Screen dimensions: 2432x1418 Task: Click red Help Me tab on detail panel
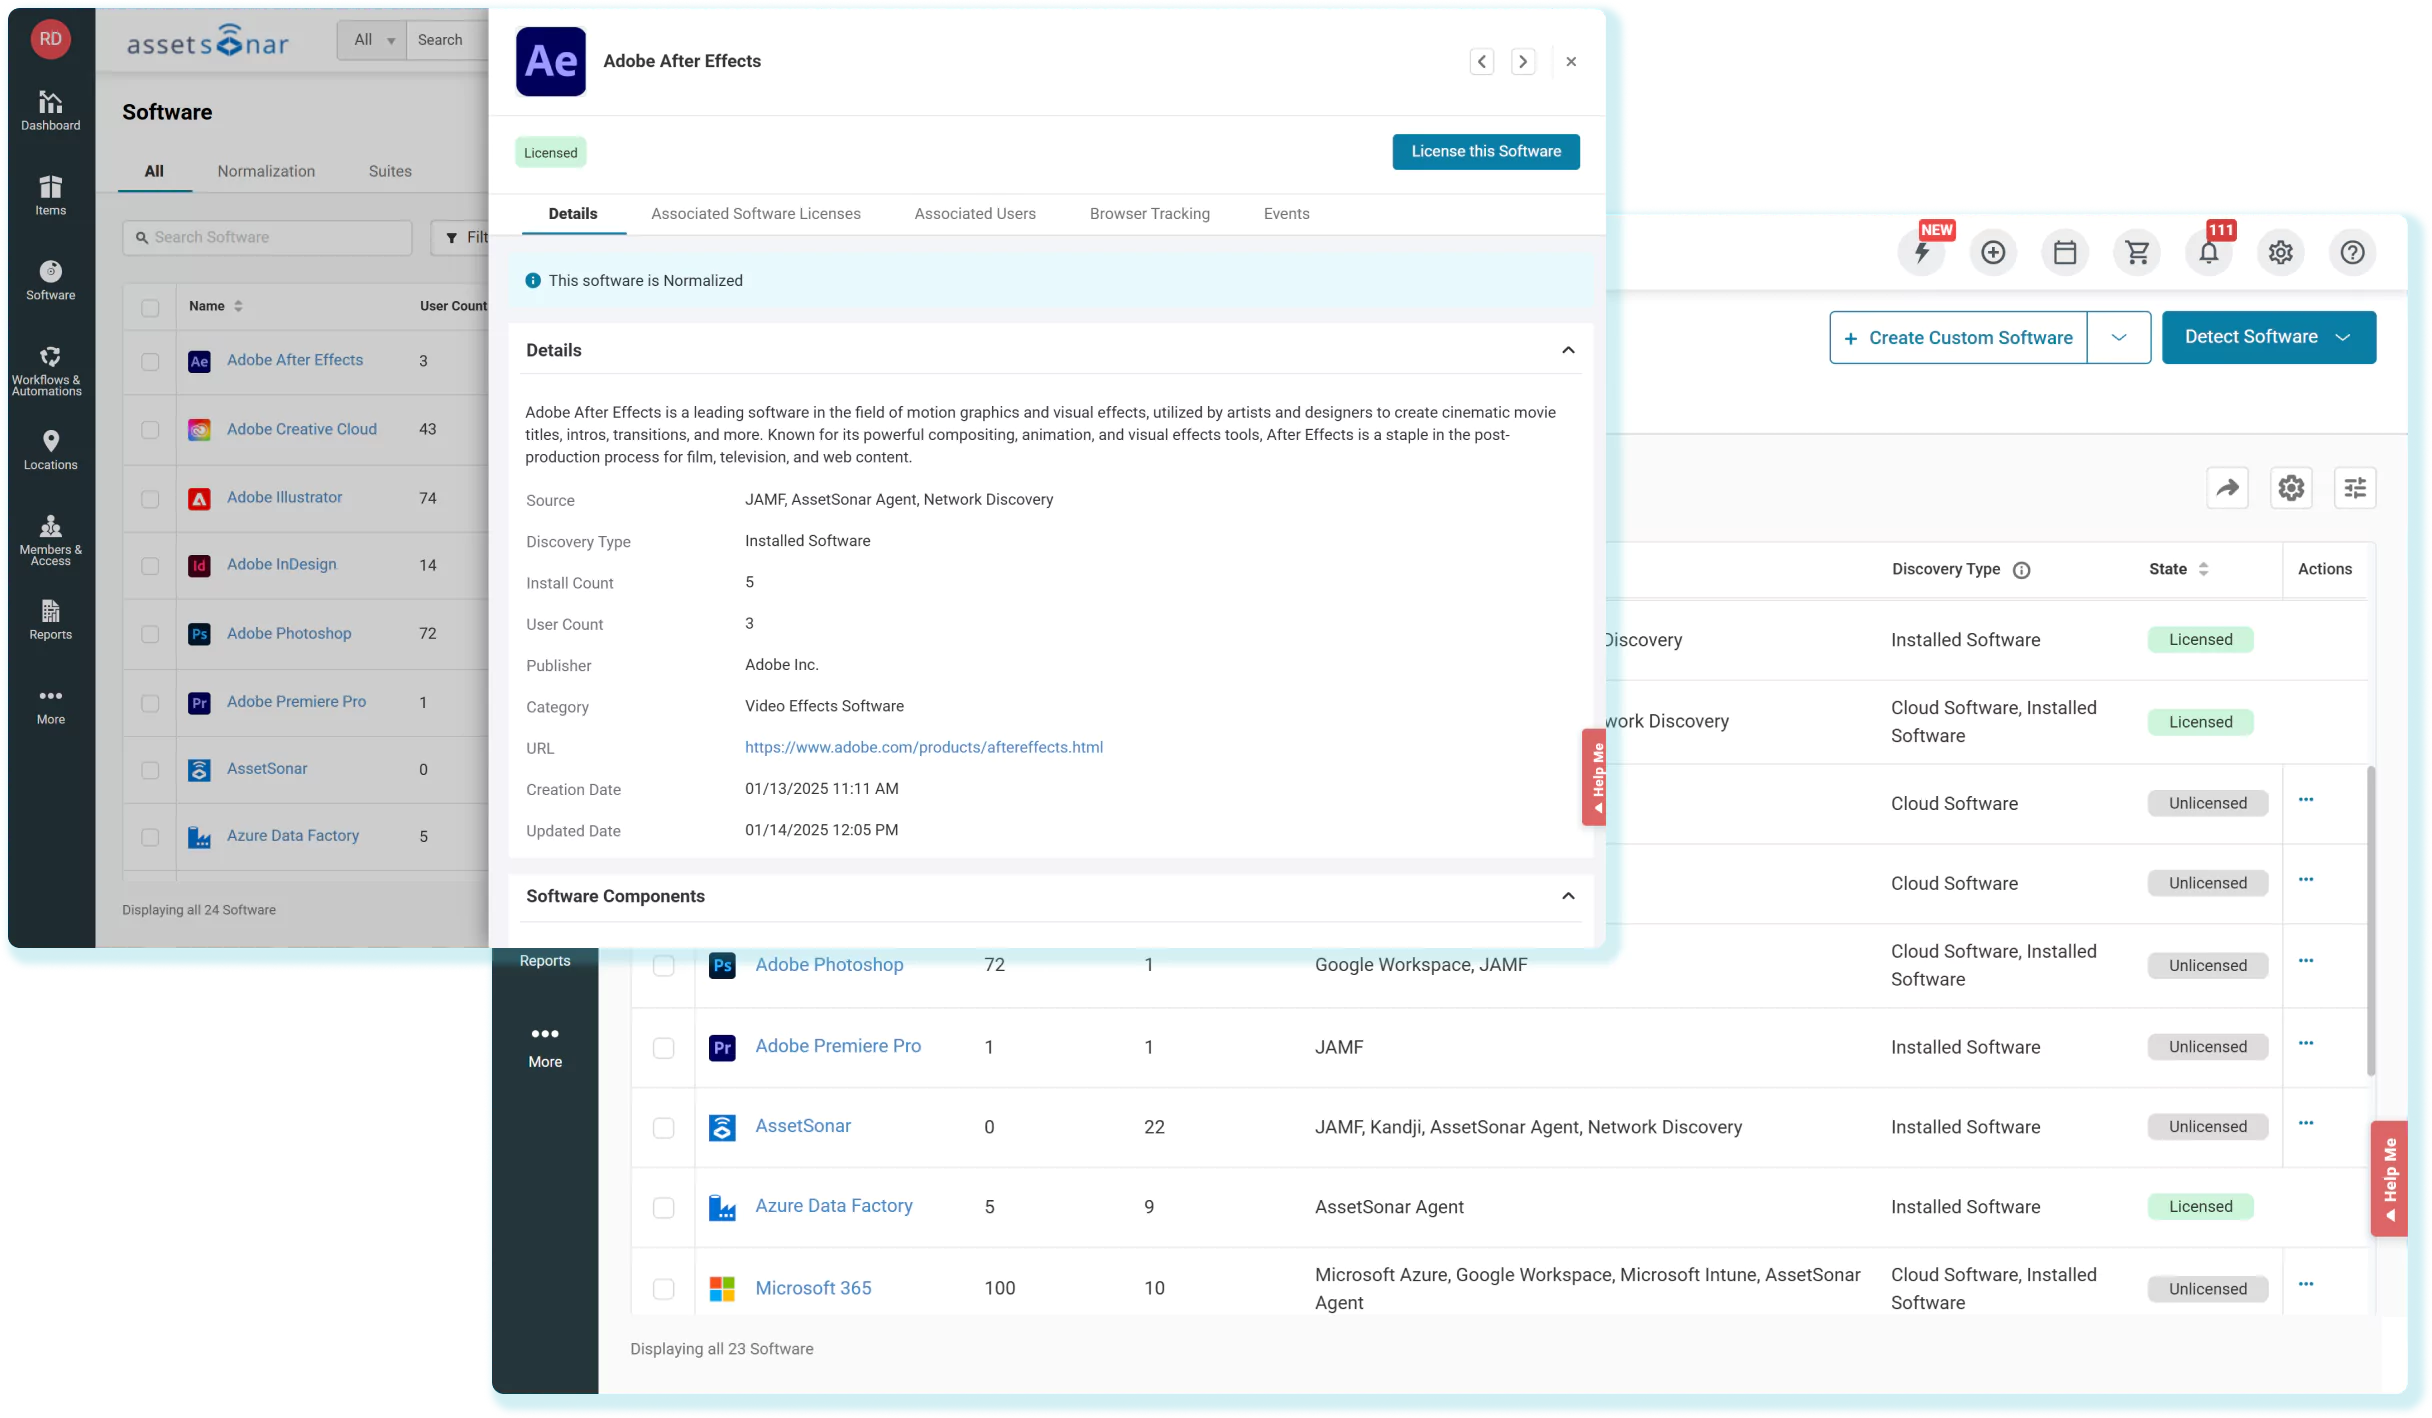click(1594, 777)
